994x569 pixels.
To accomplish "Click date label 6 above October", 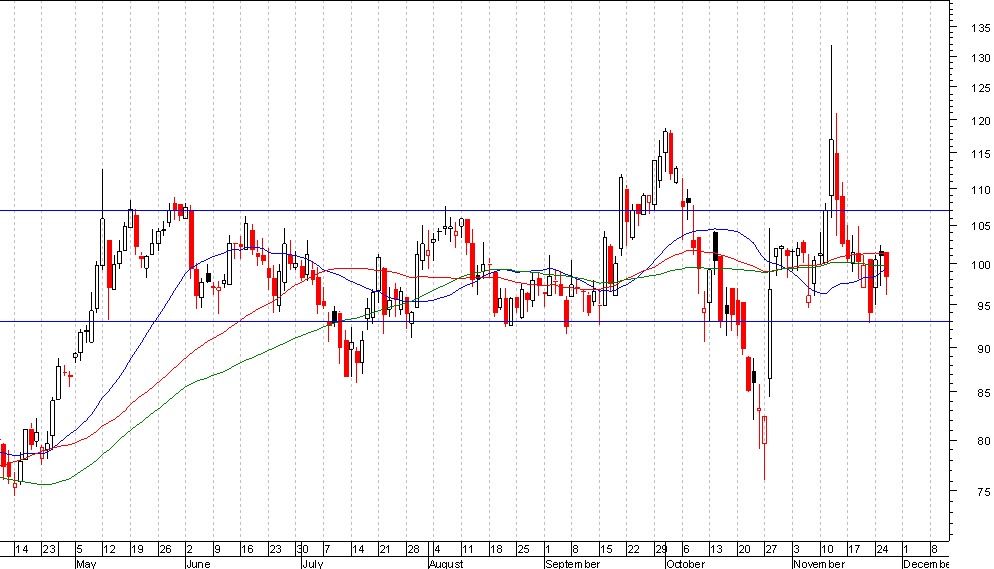I will tap(686, 549).
